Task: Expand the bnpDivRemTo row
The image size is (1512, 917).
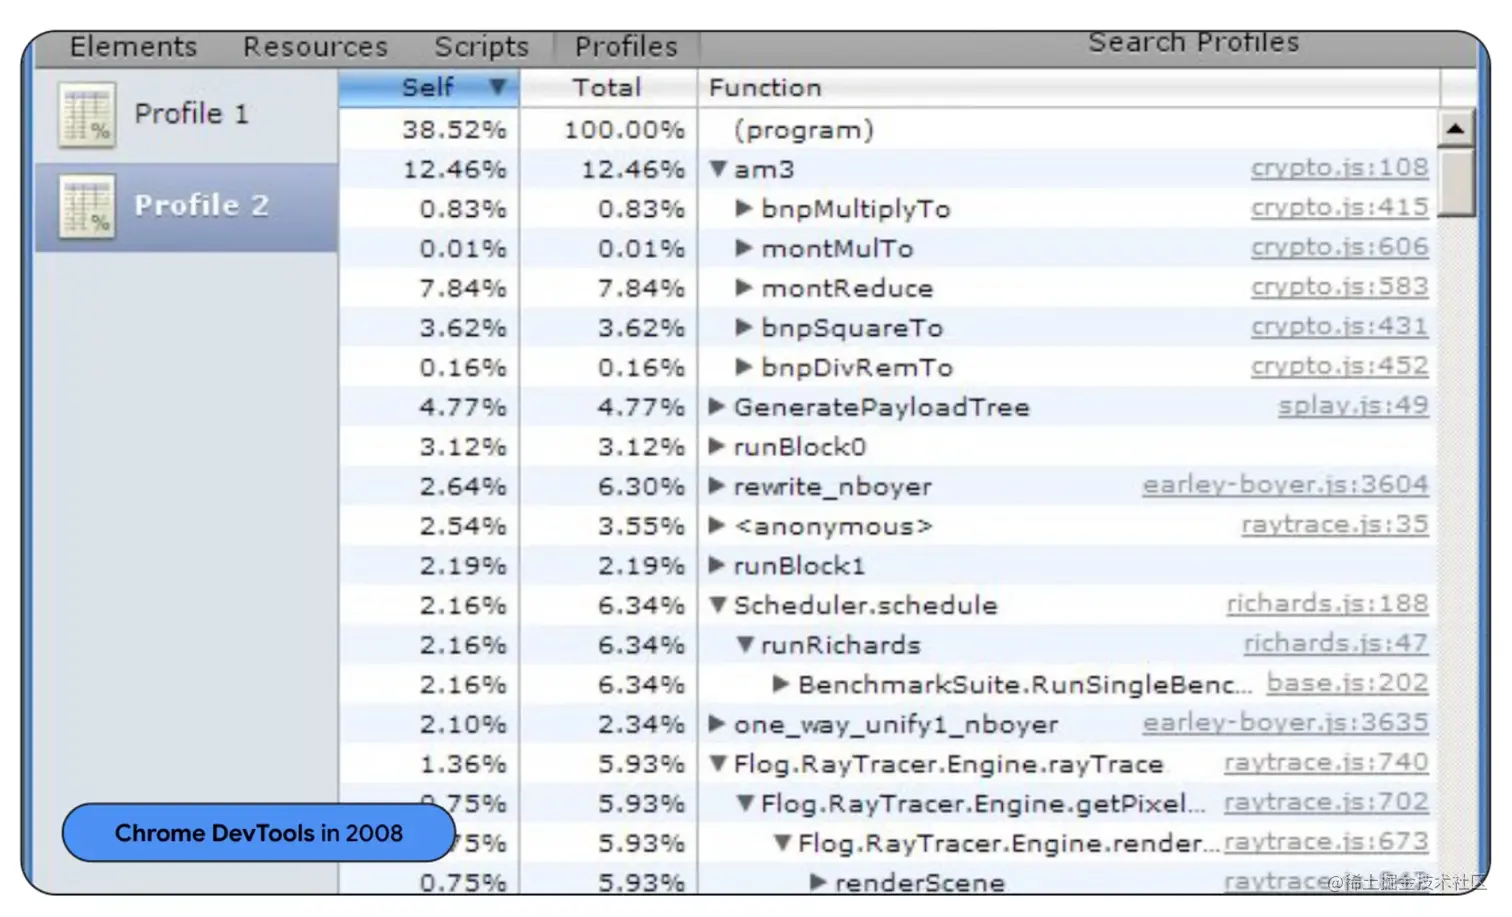Action: [x=743, y=367]
